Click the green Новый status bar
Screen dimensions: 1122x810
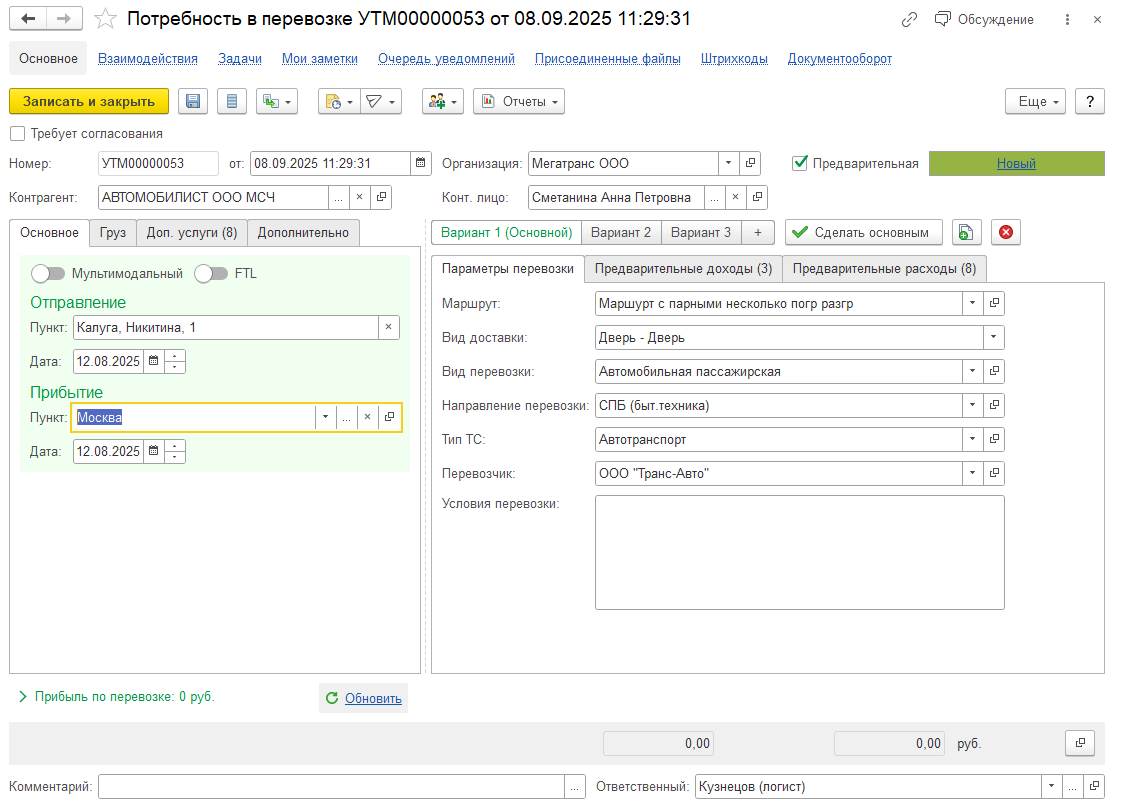(1016, 163)
